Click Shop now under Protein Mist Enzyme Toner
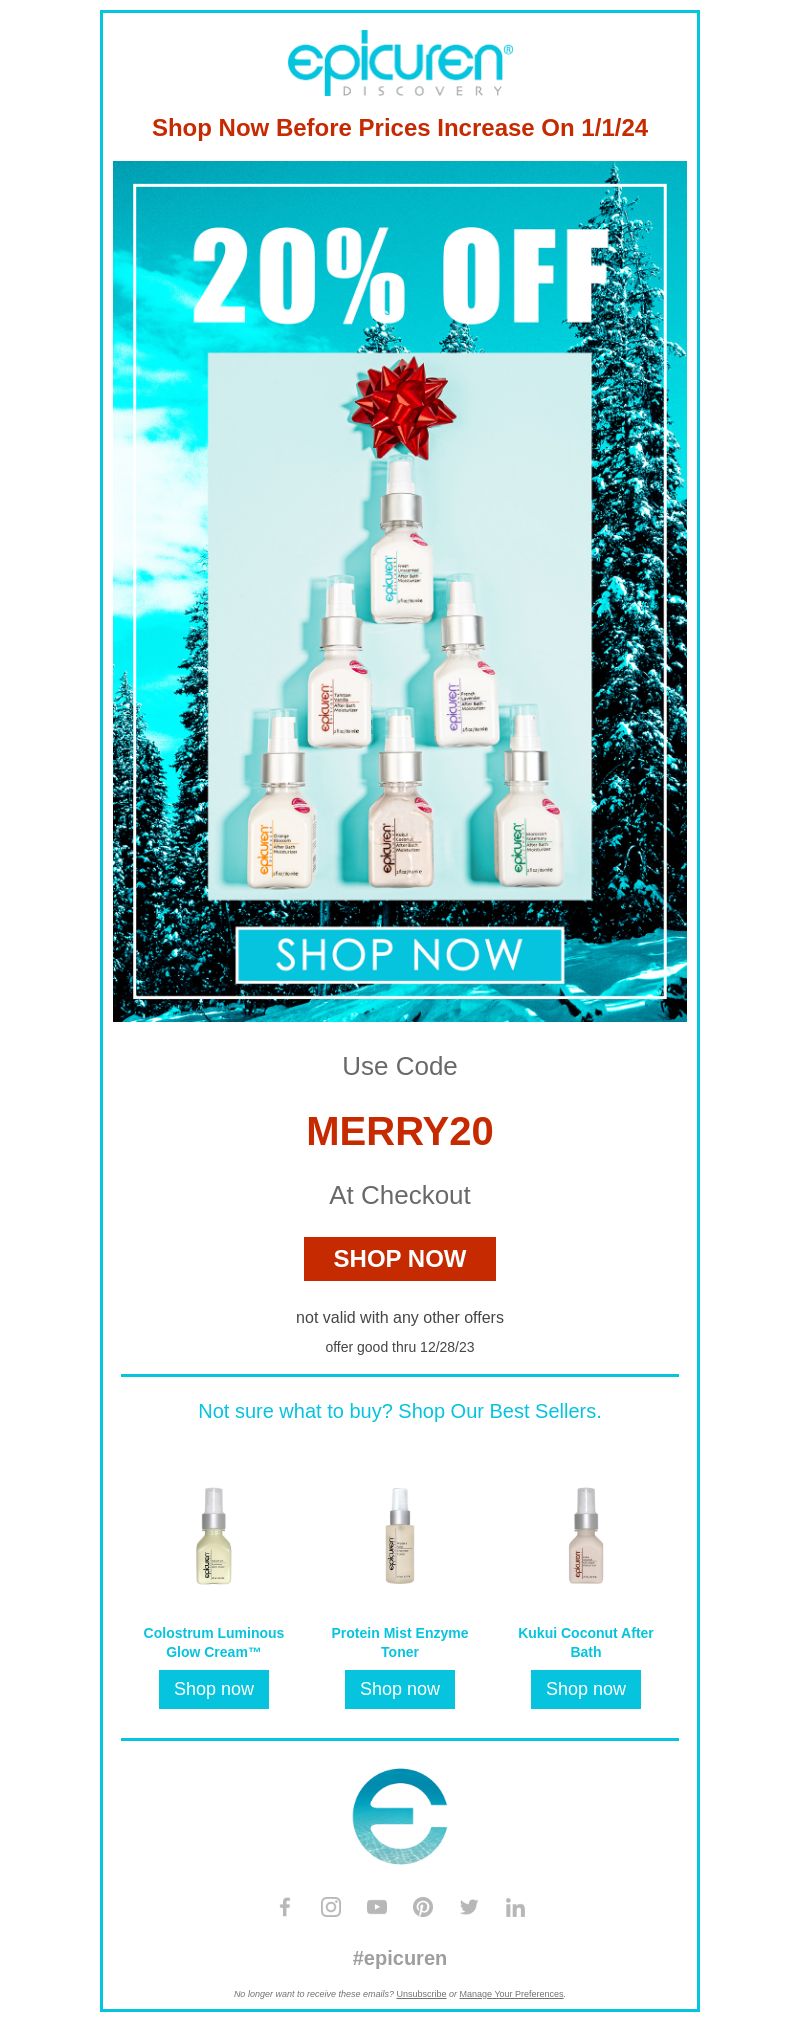 (x=400, y=1689)
